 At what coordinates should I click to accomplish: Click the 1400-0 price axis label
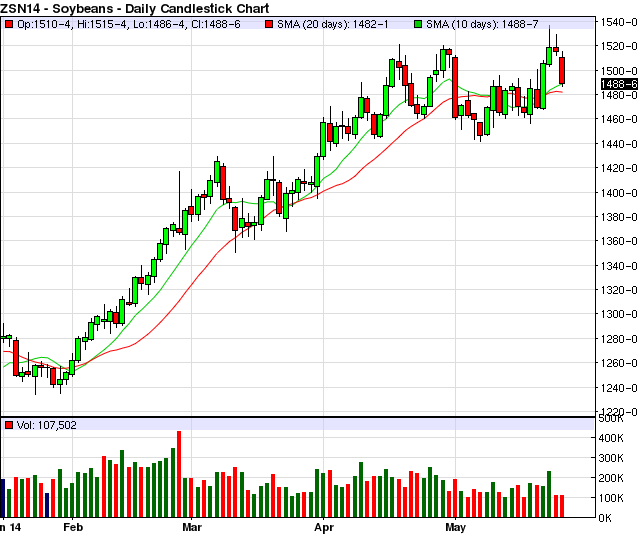coord(619,193)
